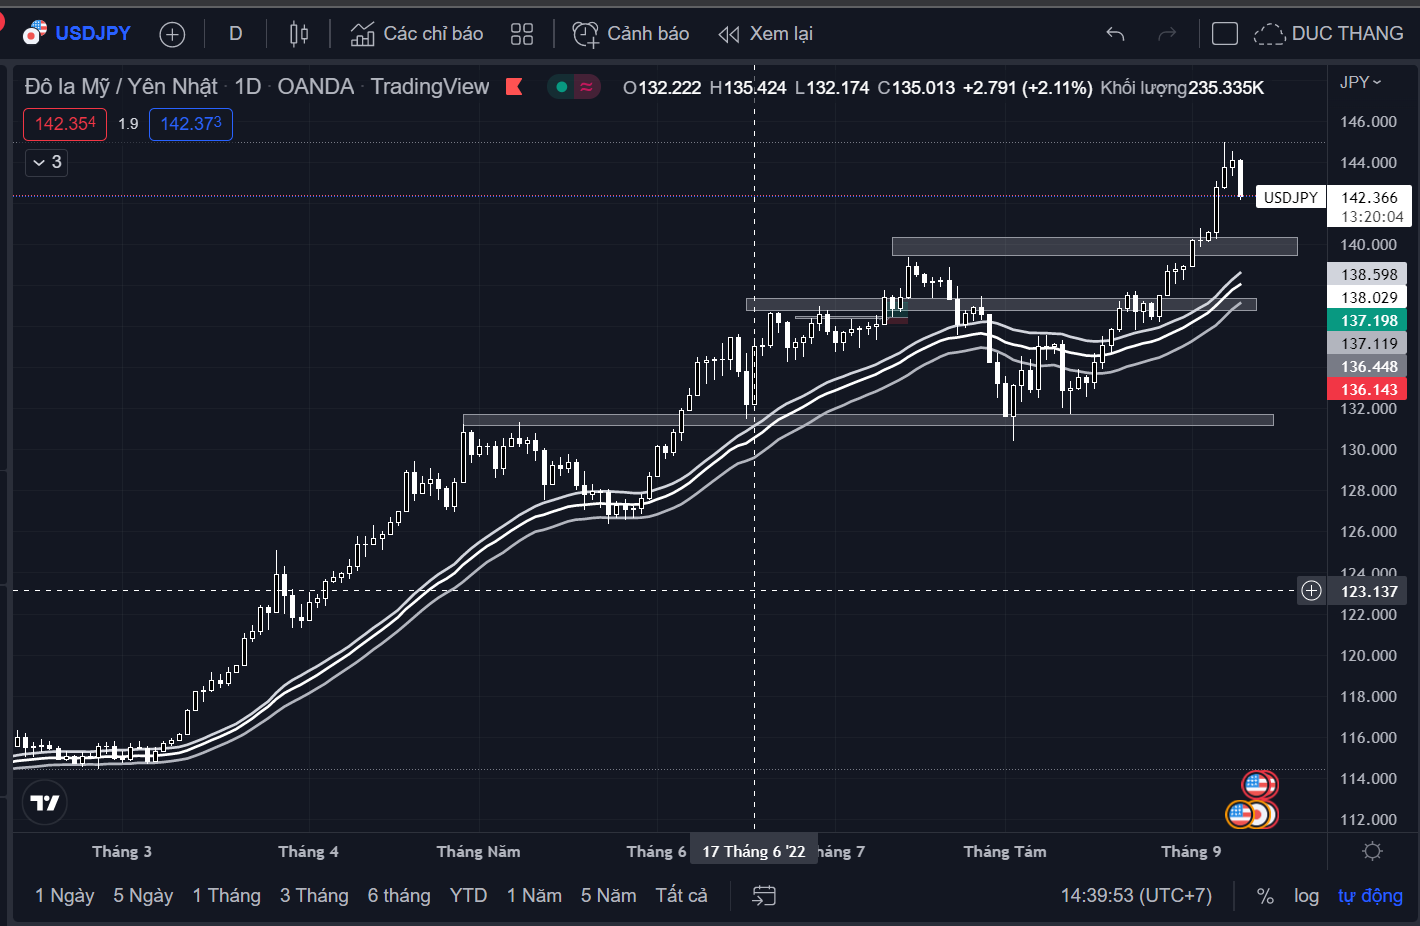Open the time axis settings gear
This screenshot has height=926, width=1420.
click(1373, 851)
